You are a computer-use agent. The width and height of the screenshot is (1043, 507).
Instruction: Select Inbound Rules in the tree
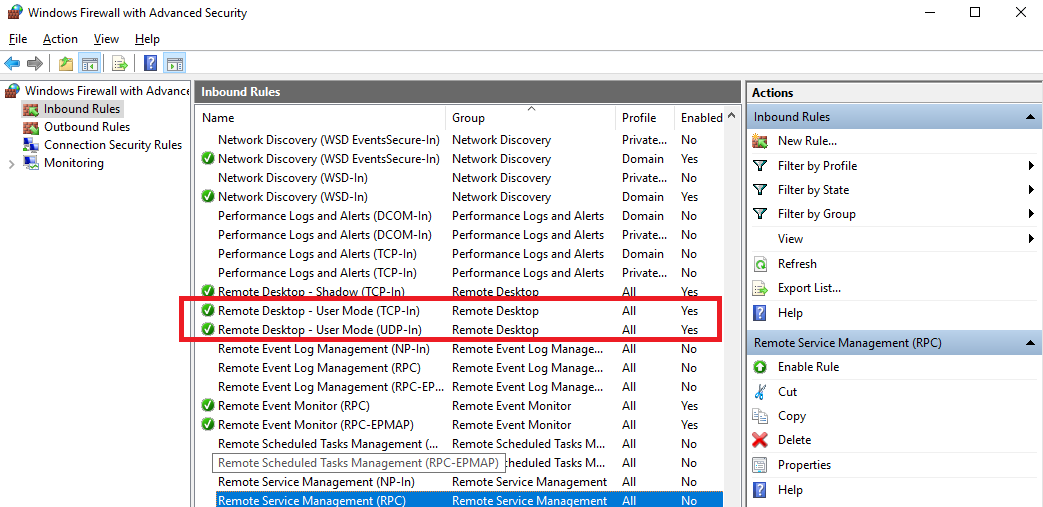(82, 108)
